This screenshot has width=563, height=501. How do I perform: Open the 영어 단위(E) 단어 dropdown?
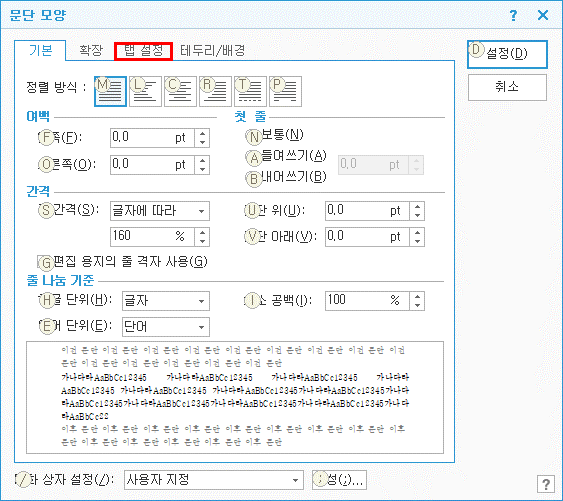[x=166, y=327]
